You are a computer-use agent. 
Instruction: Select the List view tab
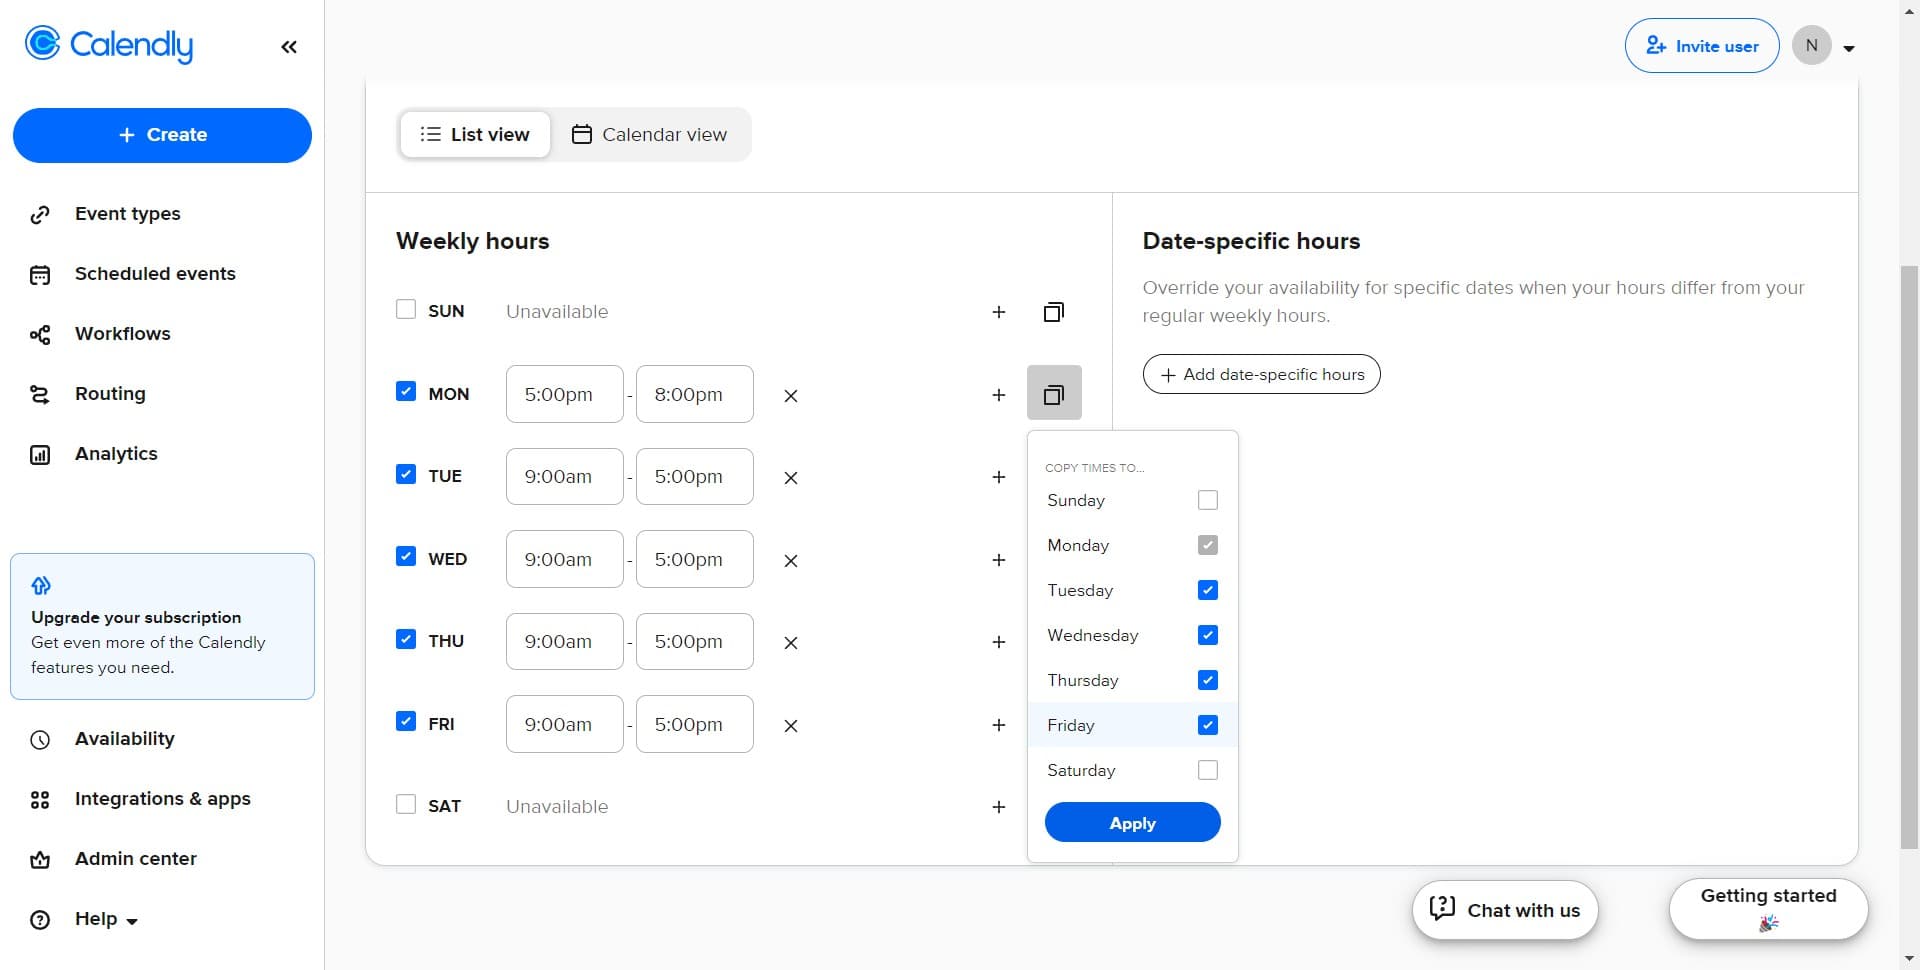tap(475, 134)
